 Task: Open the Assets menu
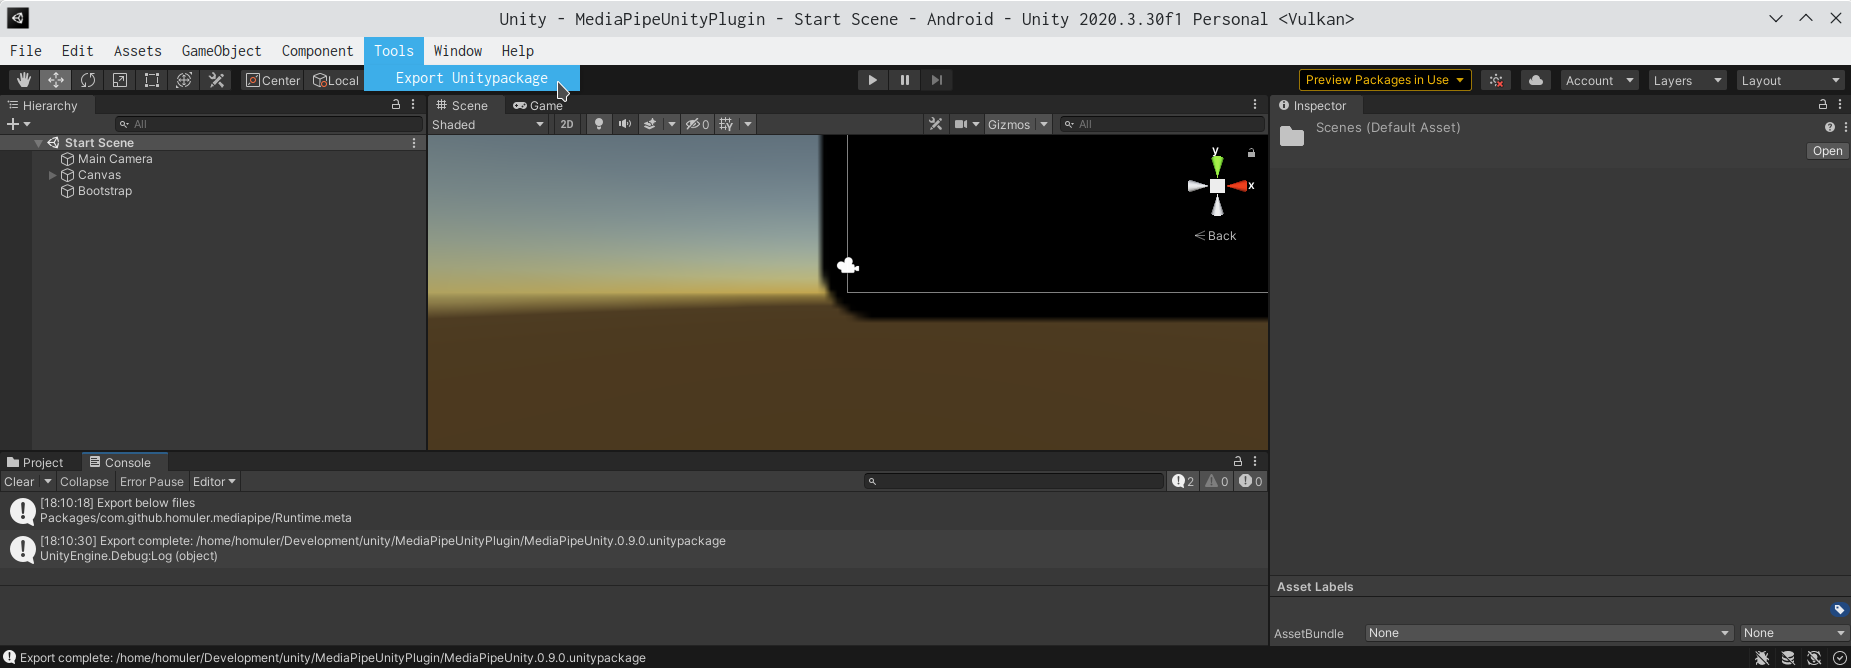(137, 51)
